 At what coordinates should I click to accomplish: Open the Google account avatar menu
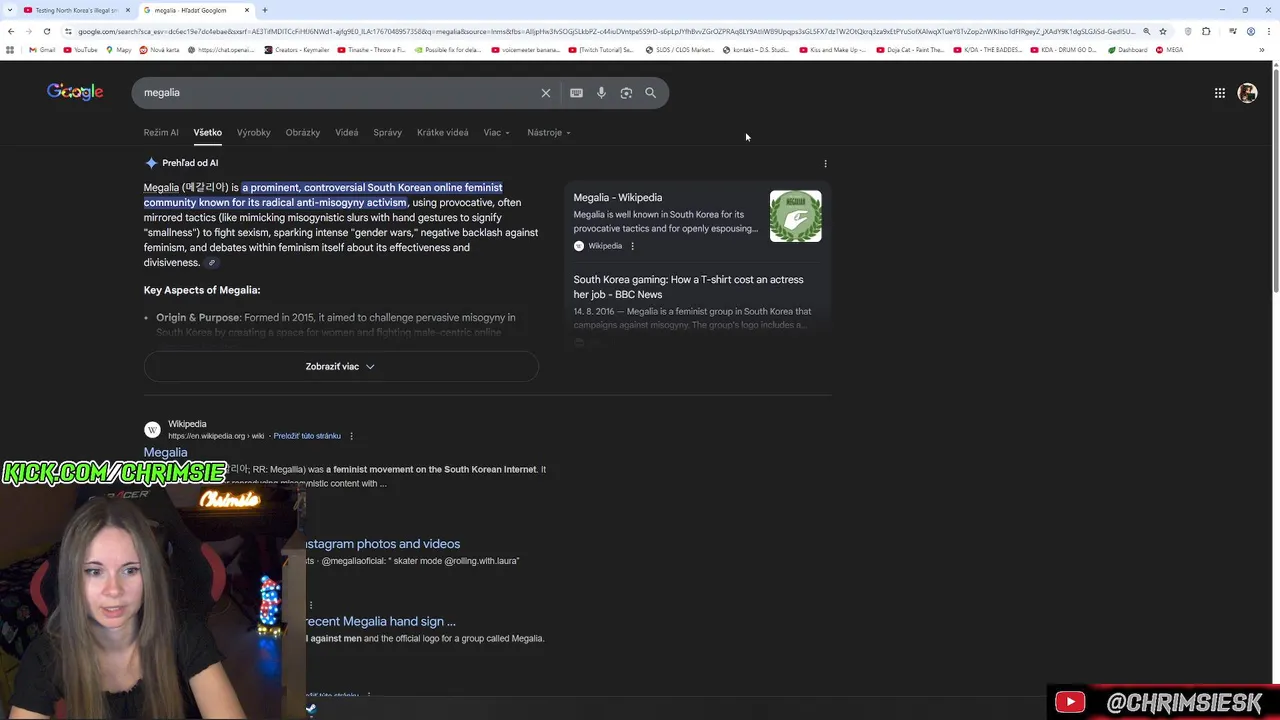(x=1247, y=93)
